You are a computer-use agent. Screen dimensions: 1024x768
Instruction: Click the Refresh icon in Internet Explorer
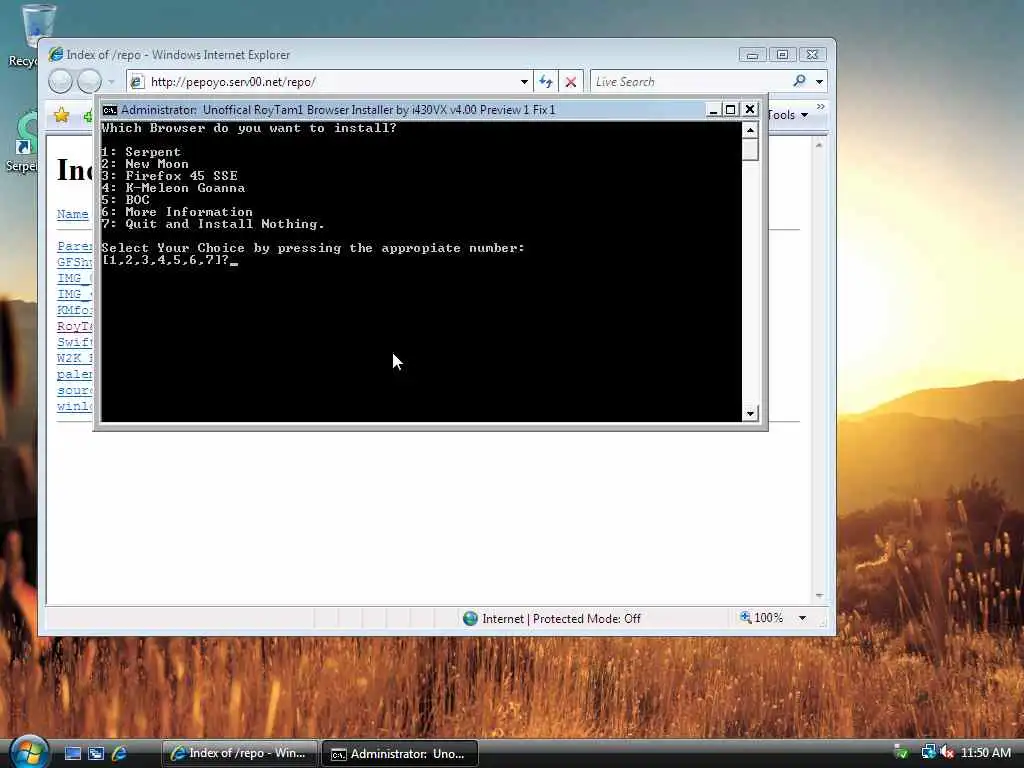click(546, 82)
